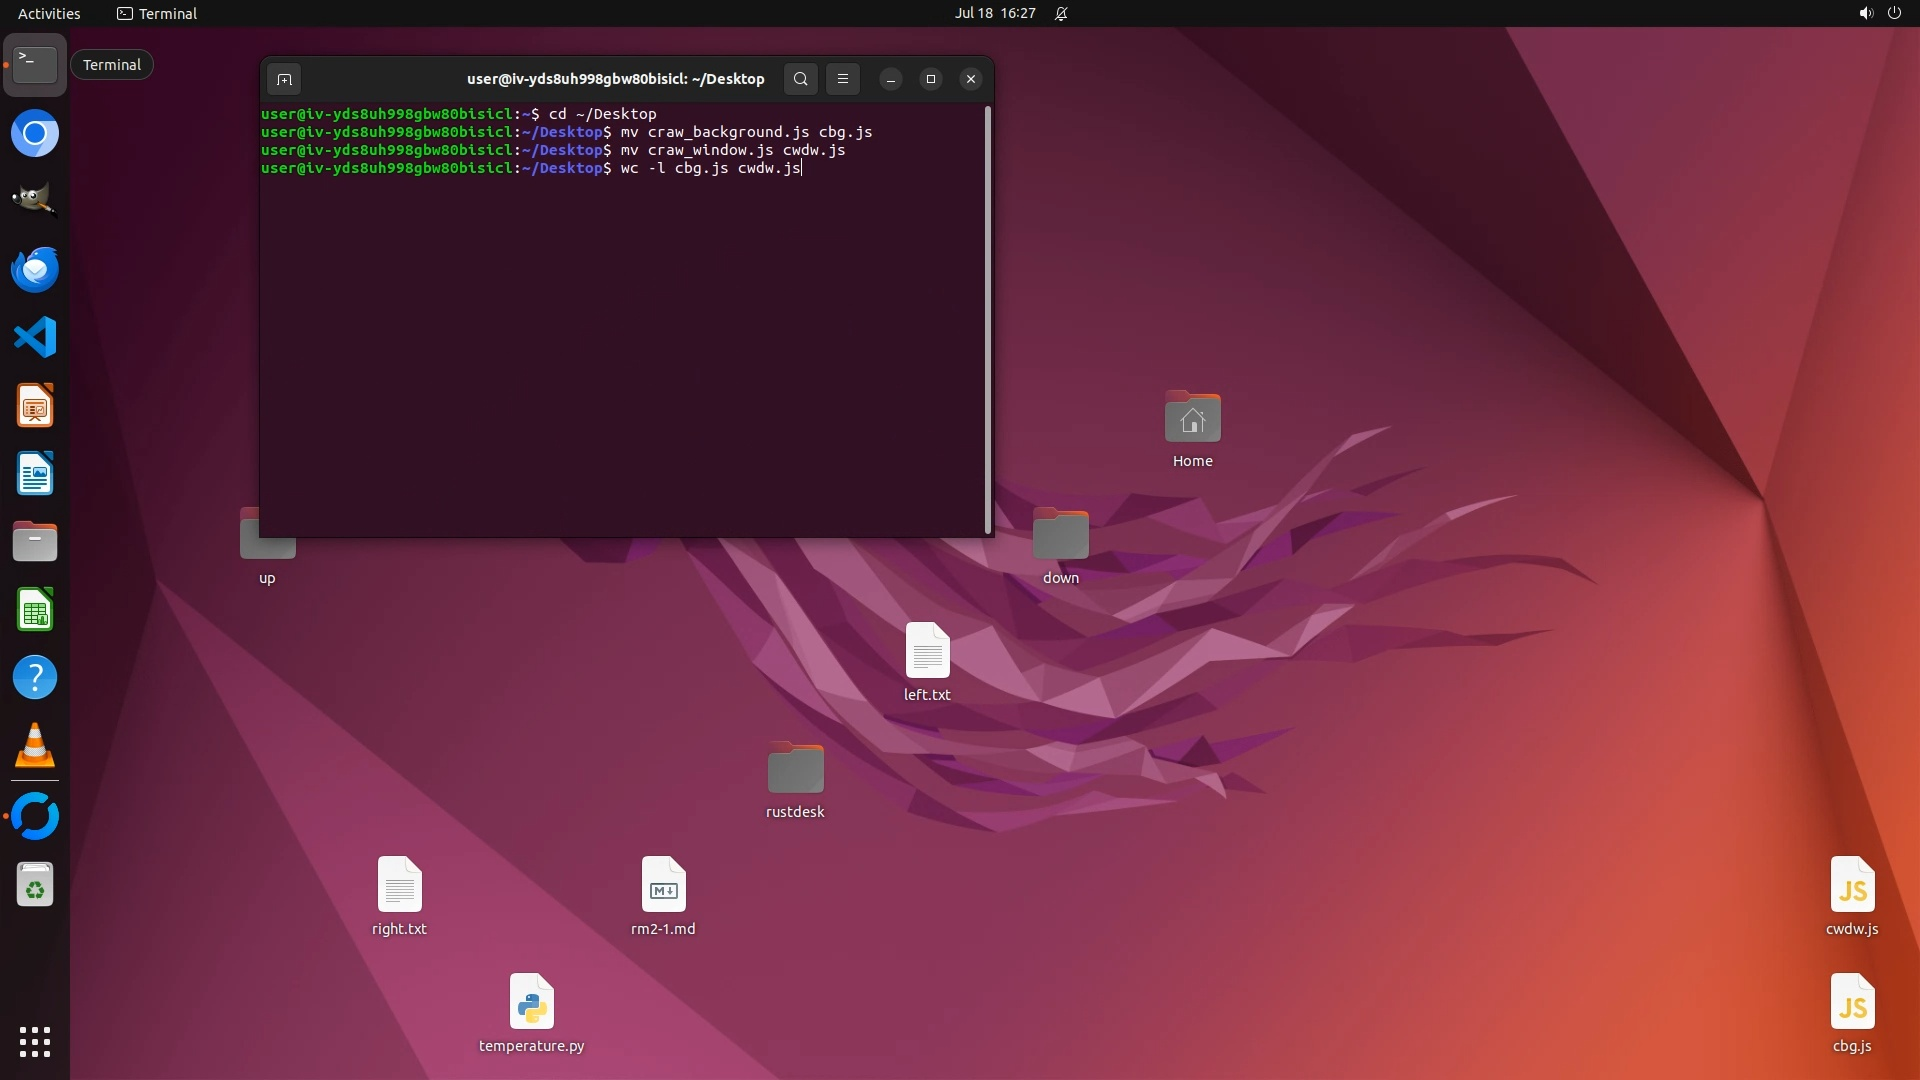Launch VLC media player
This screenshot has height=1080, width=1920.
coord(35,746)
